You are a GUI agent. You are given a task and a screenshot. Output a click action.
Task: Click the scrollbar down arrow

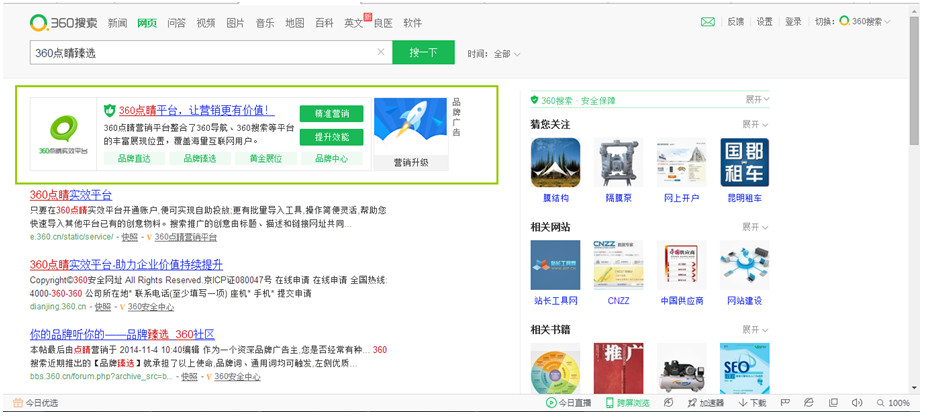(x=914, y=388)
